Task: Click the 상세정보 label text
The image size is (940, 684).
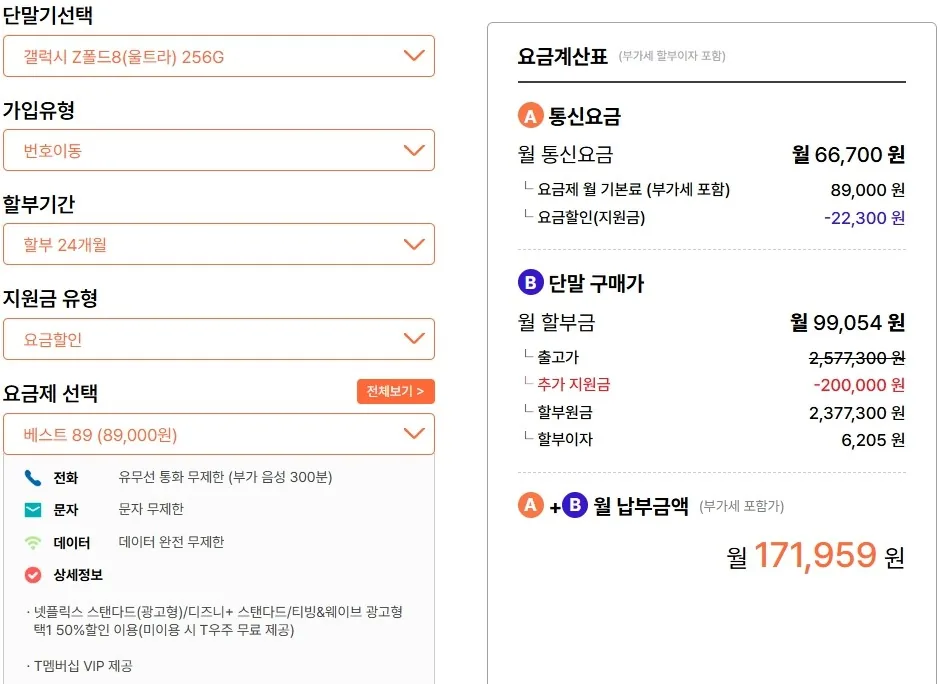Action: pos(78,575)
